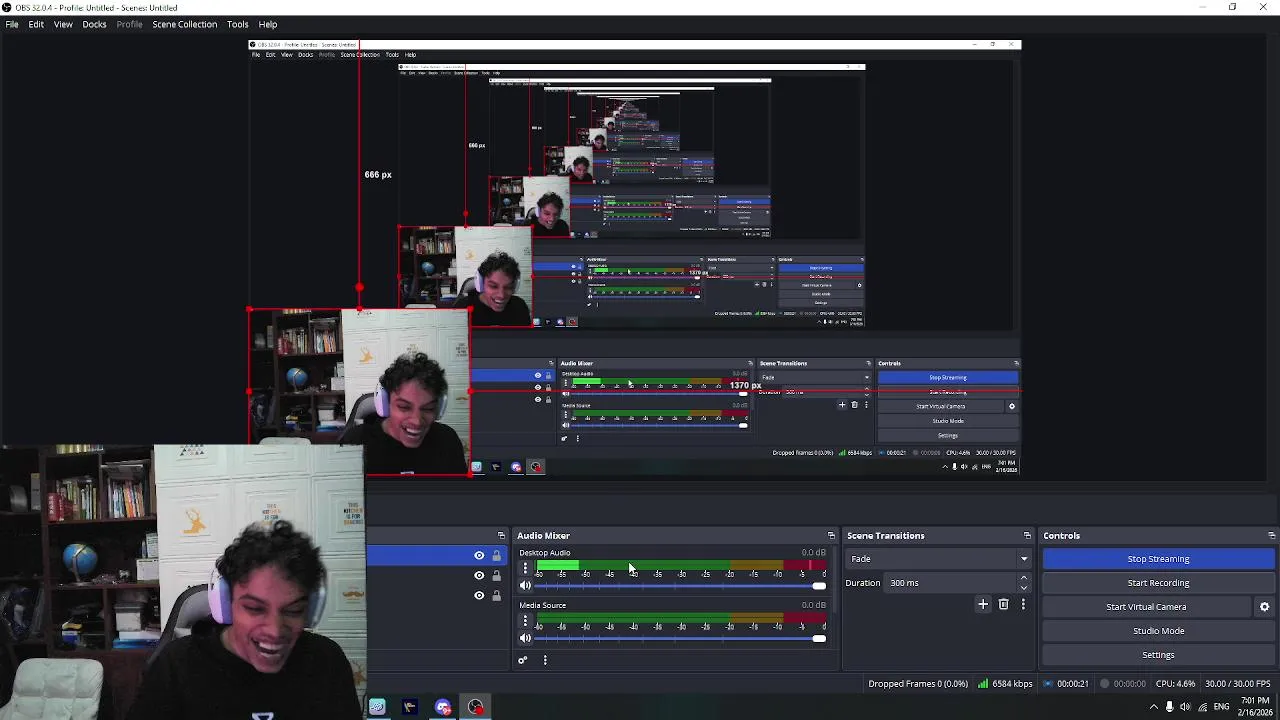Open the Tools menu
This screenshot has width=1280, height=720.
[238, 24]
